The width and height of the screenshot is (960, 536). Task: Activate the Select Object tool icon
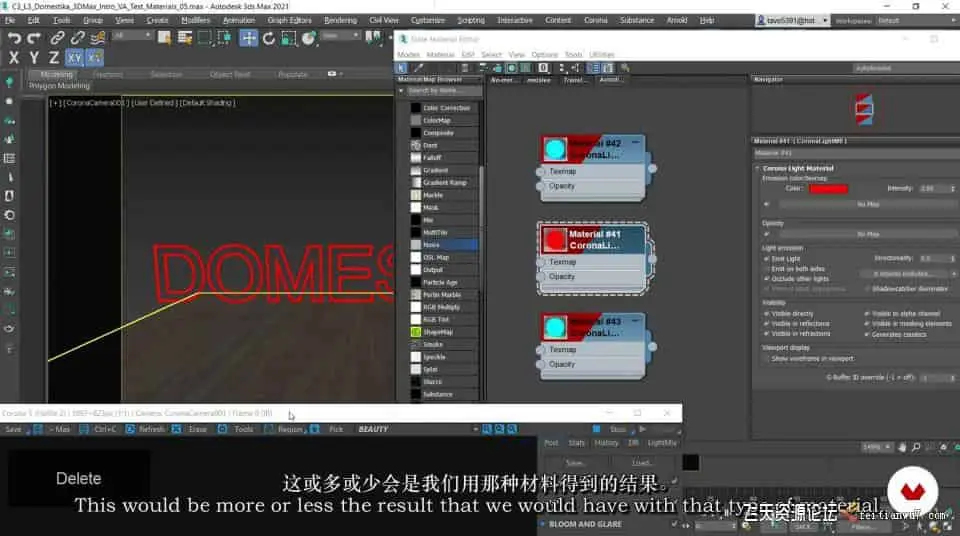pos(164,38)
